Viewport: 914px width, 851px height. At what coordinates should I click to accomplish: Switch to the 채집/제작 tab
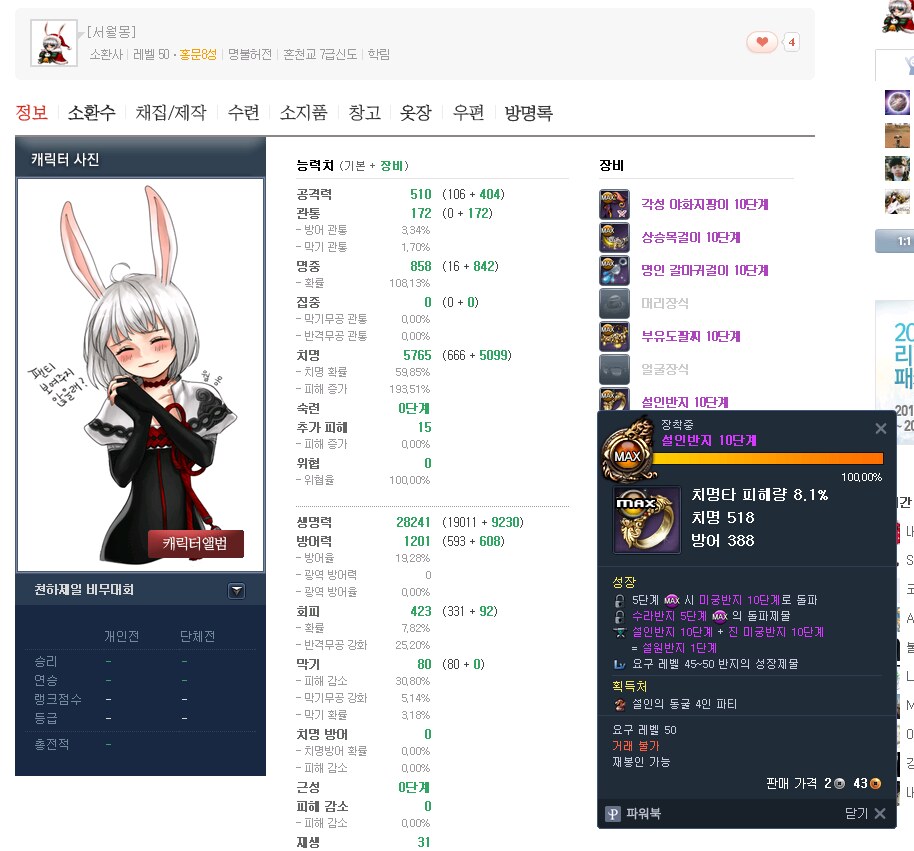pyautogui.click(x=170, y=113)
